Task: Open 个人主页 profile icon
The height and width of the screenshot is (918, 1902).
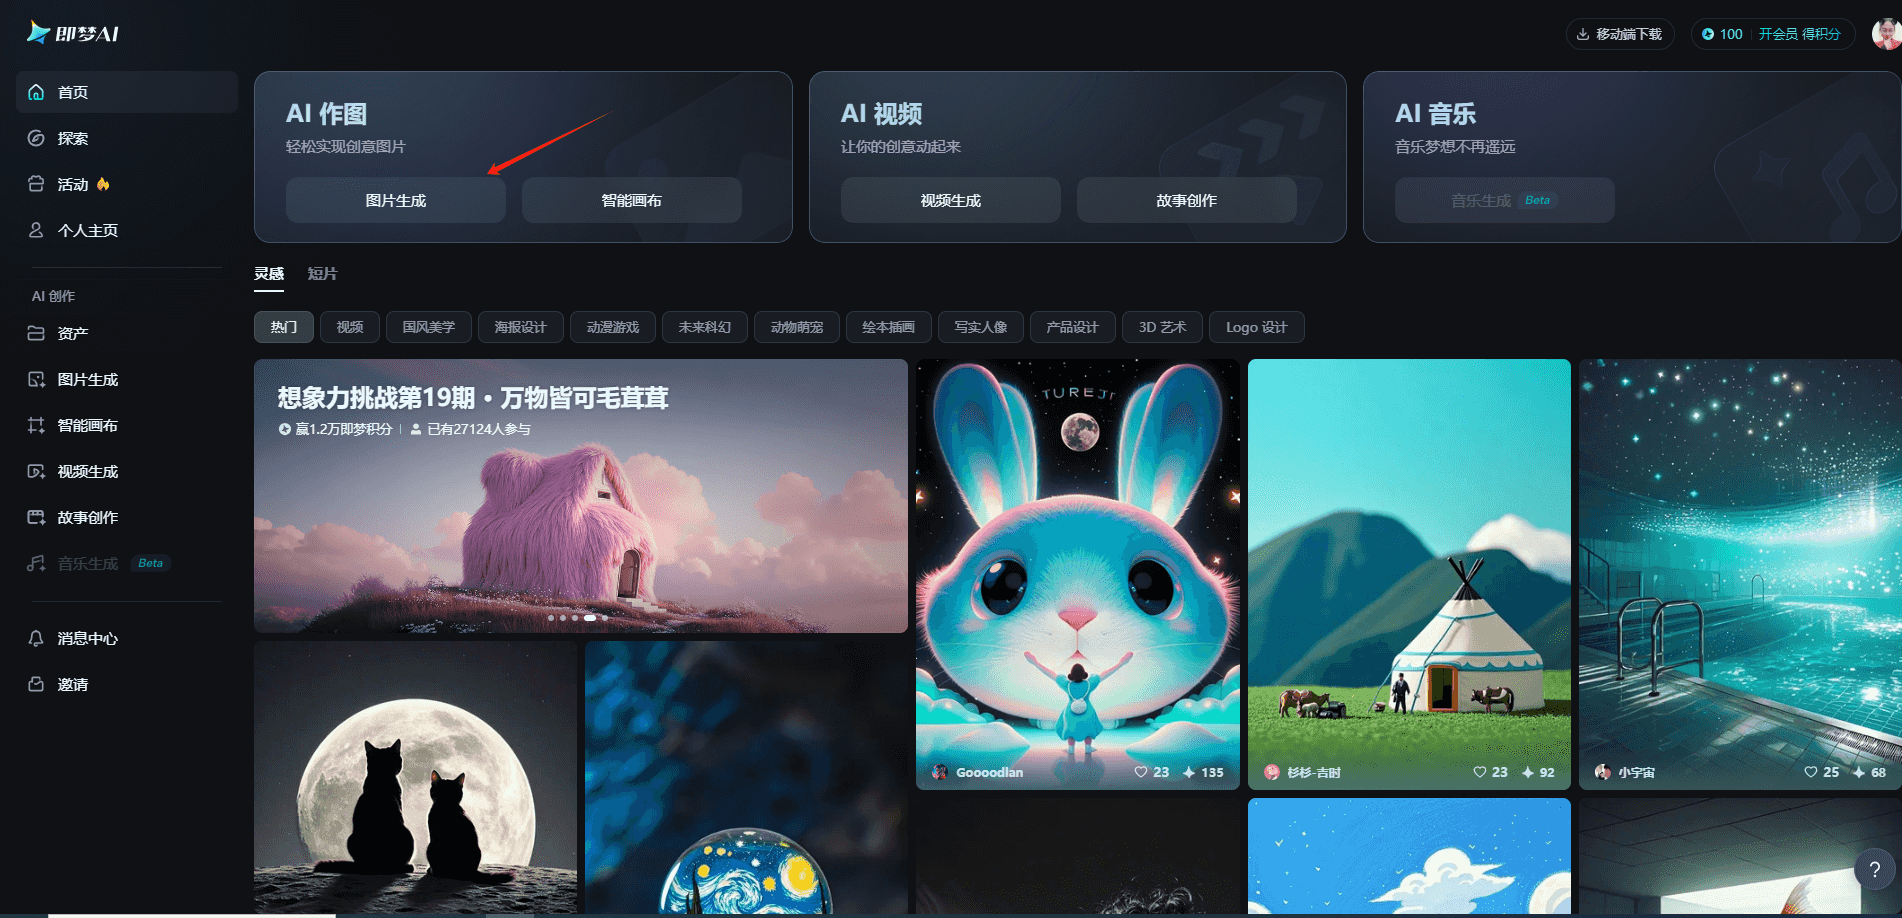Action: click(36, 230)
